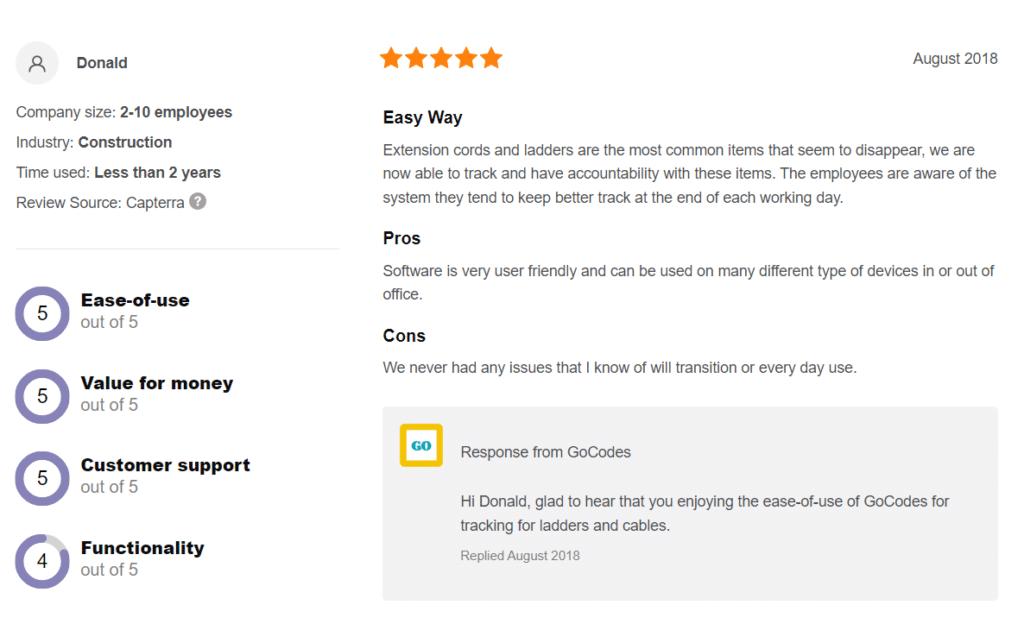Click the reviewer name Donald
The image size is (1024, 624).
pos(102,63)
